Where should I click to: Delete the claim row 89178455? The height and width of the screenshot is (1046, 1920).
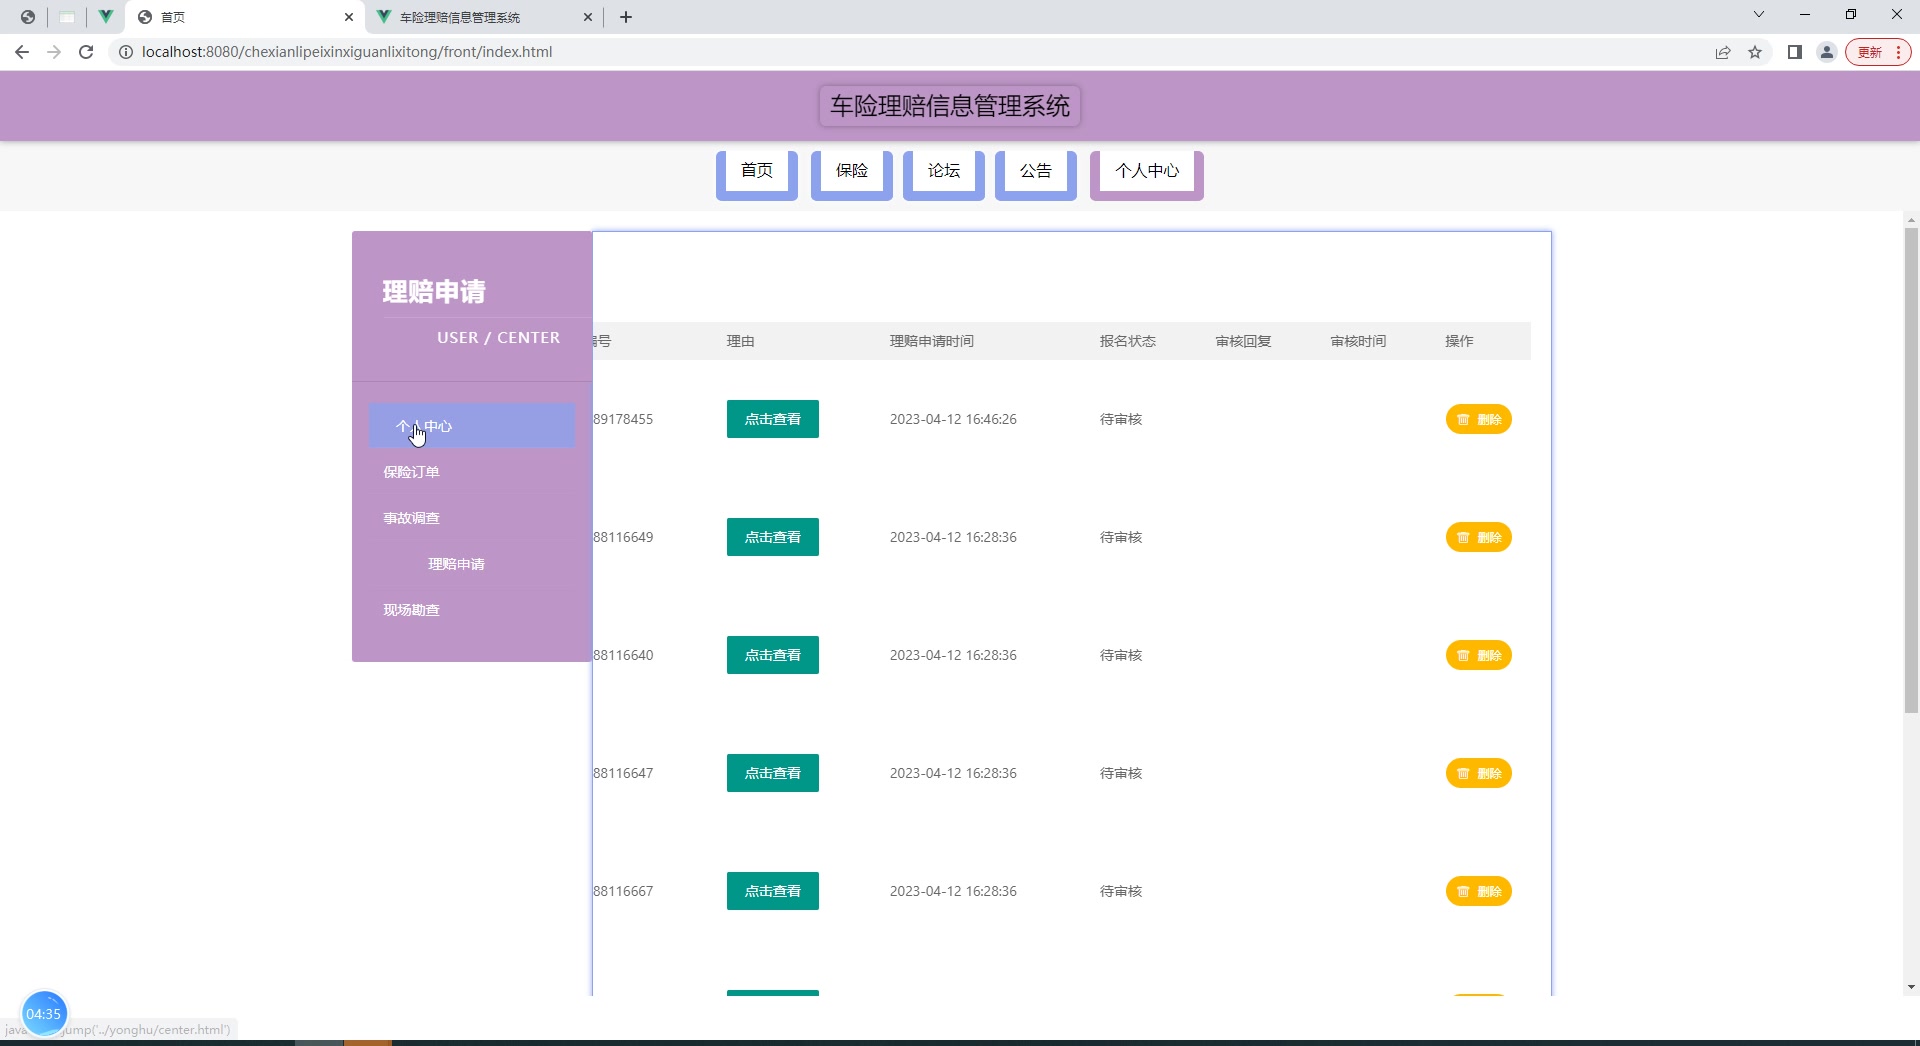(1478, 419)
